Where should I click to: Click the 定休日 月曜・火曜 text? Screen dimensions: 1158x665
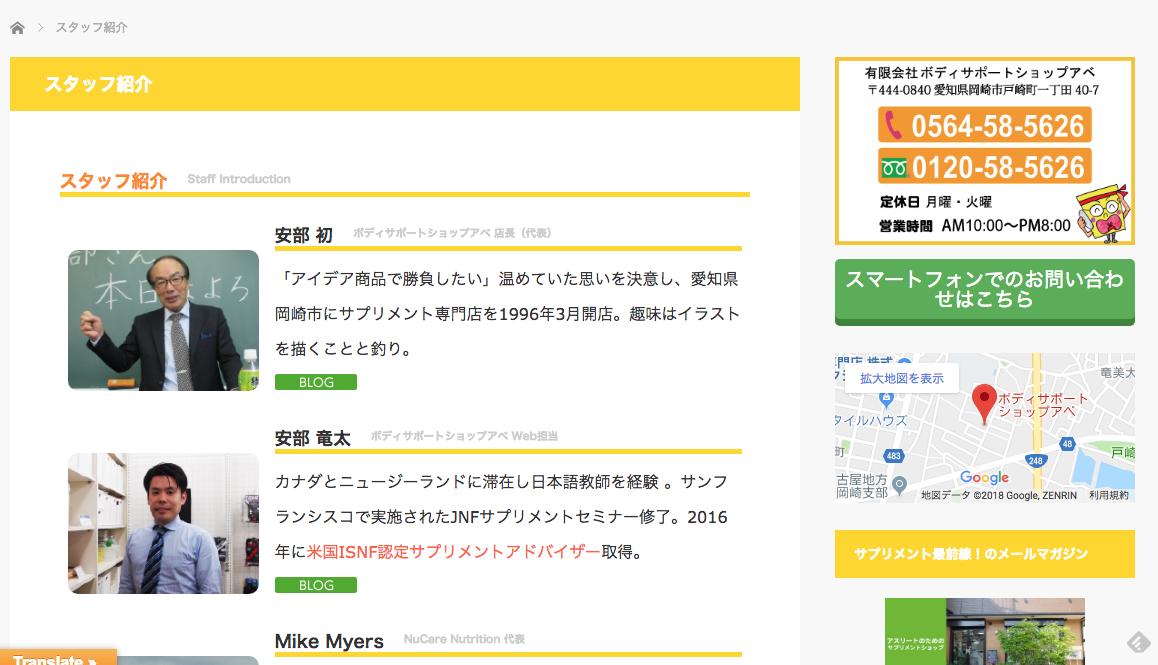[x=936, y=202]
